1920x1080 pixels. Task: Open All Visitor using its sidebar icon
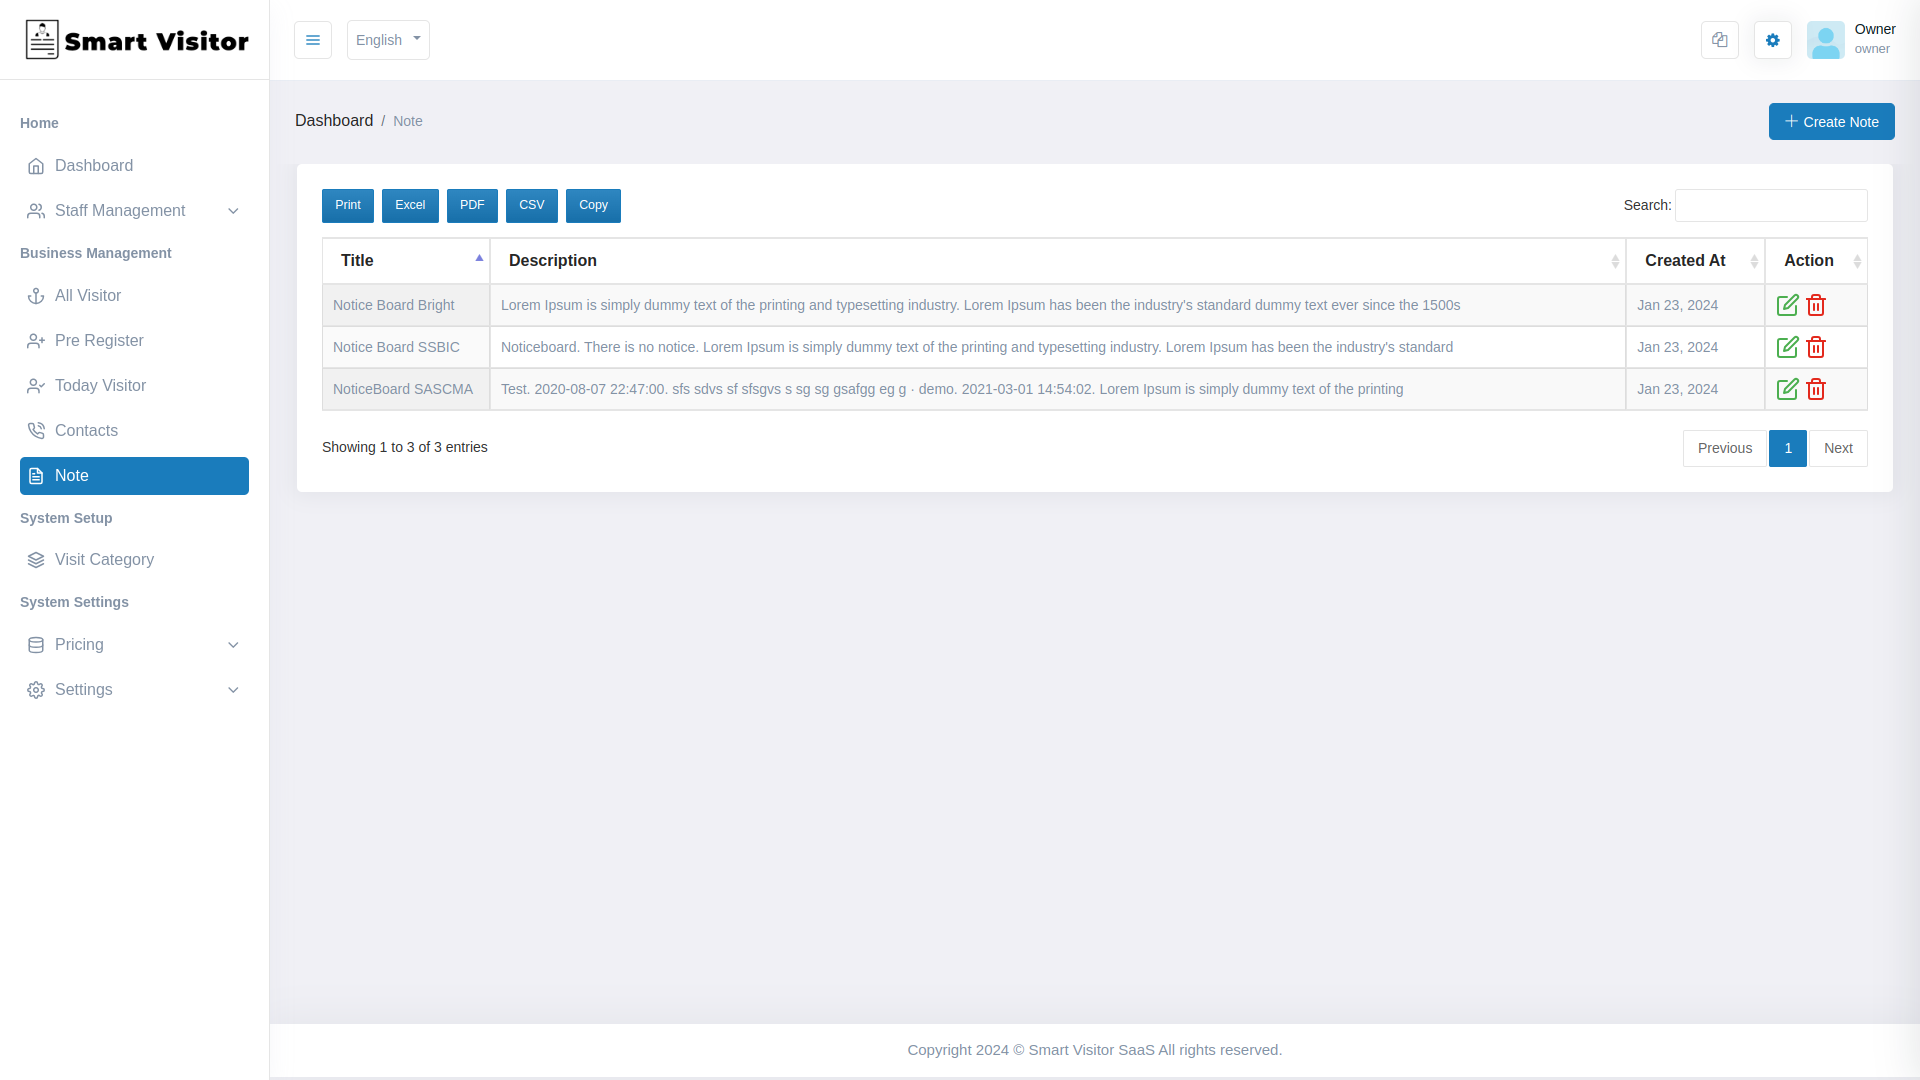37,296
